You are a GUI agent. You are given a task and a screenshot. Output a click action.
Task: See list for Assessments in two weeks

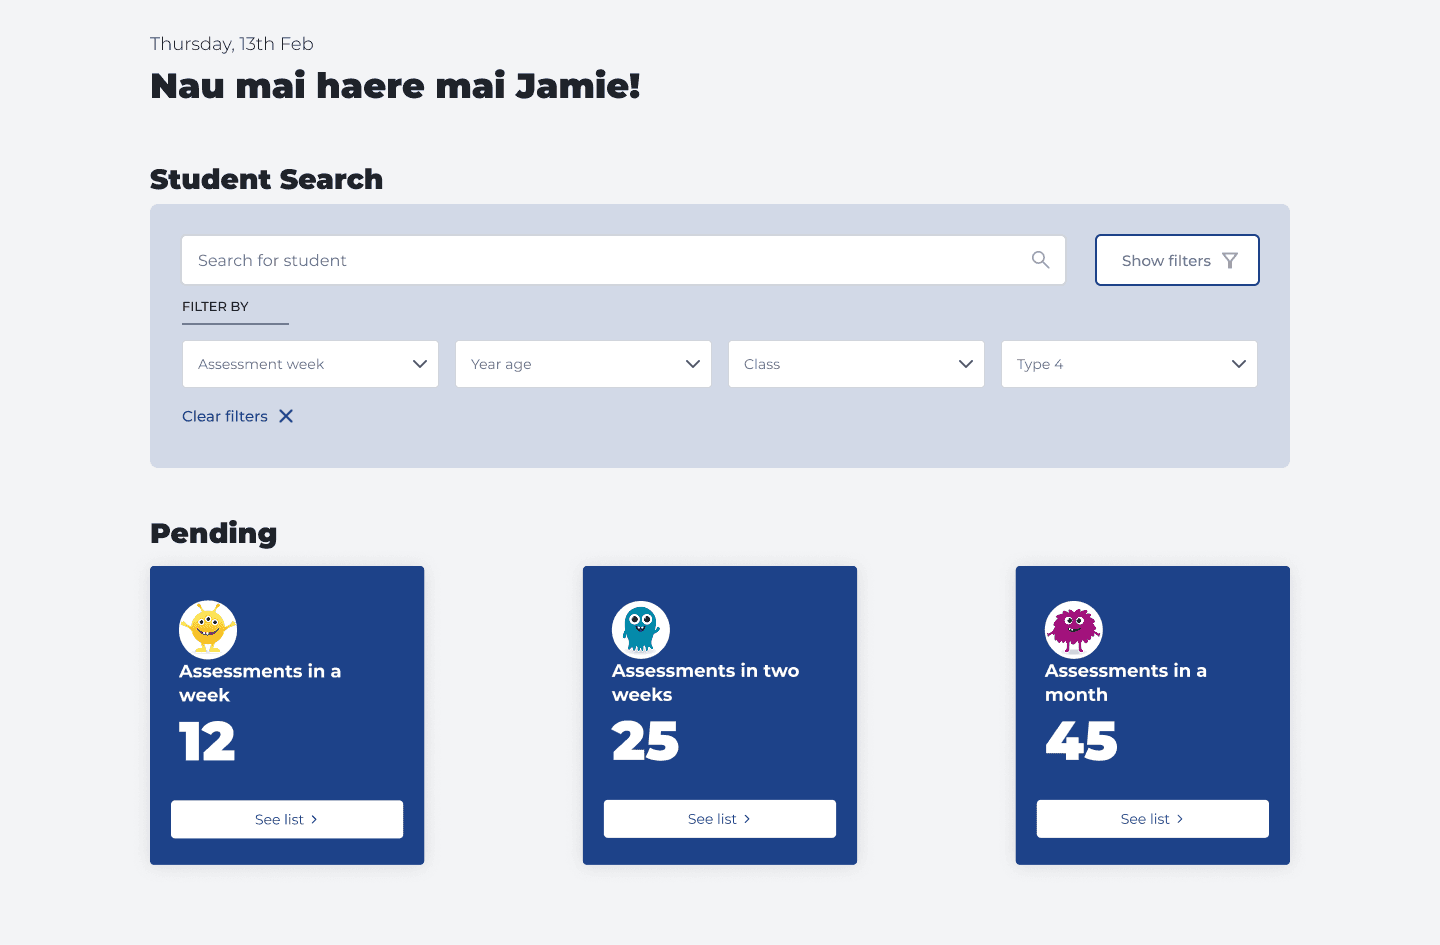[x=720, y=819]
